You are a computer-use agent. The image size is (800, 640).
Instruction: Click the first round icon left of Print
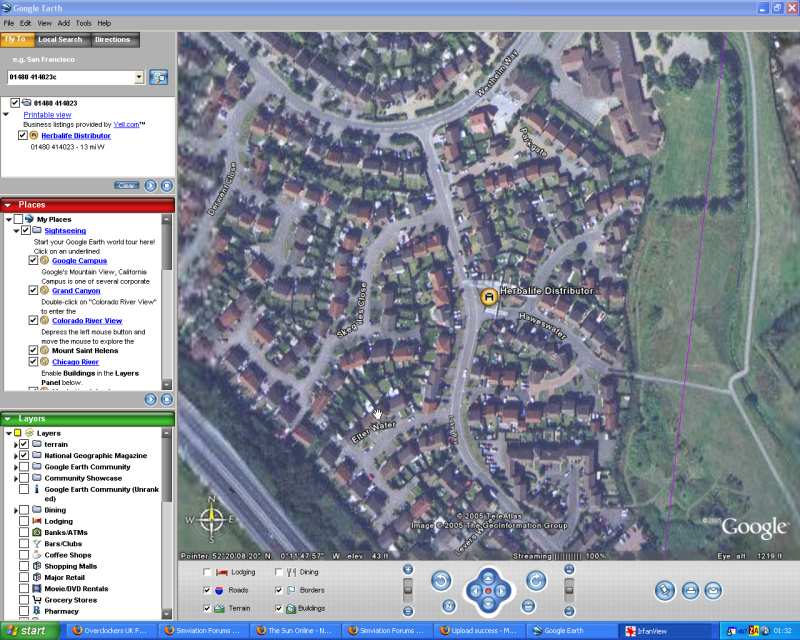pos(665,590)
